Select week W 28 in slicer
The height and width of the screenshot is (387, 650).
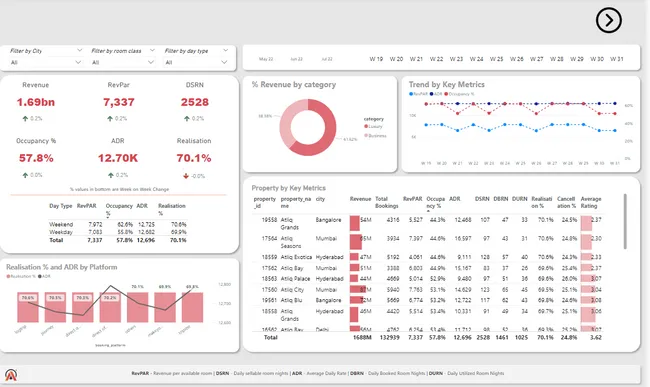(x=557, y=59)
